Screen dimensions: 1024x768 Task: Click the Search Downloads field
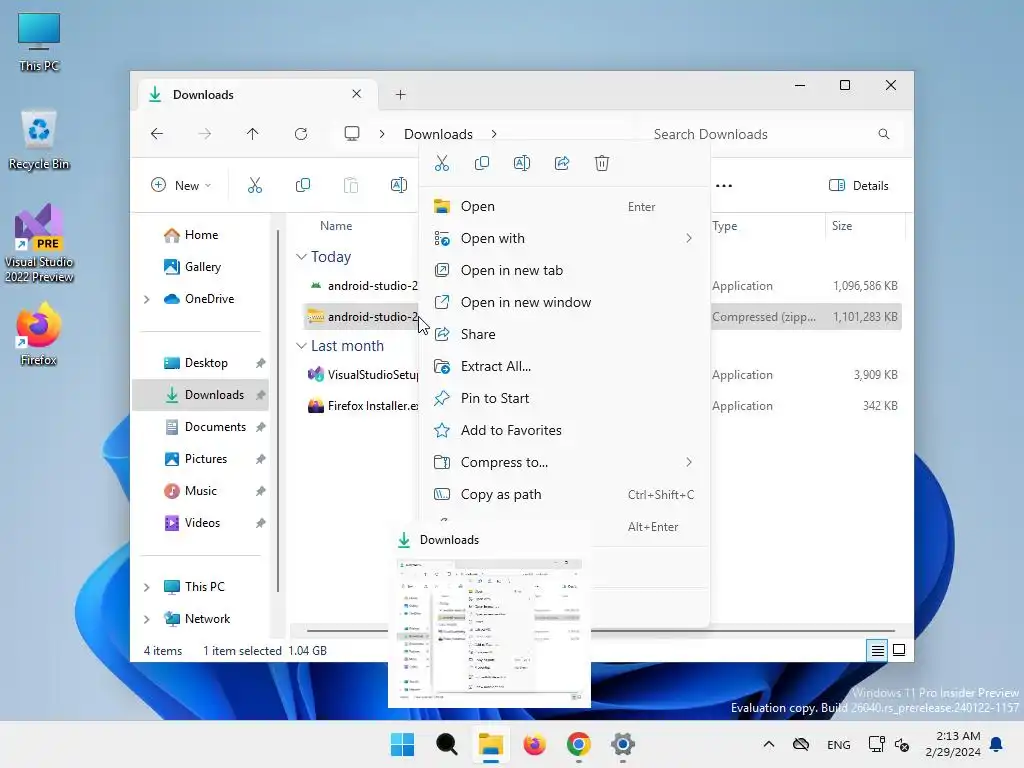coord(771,134)
